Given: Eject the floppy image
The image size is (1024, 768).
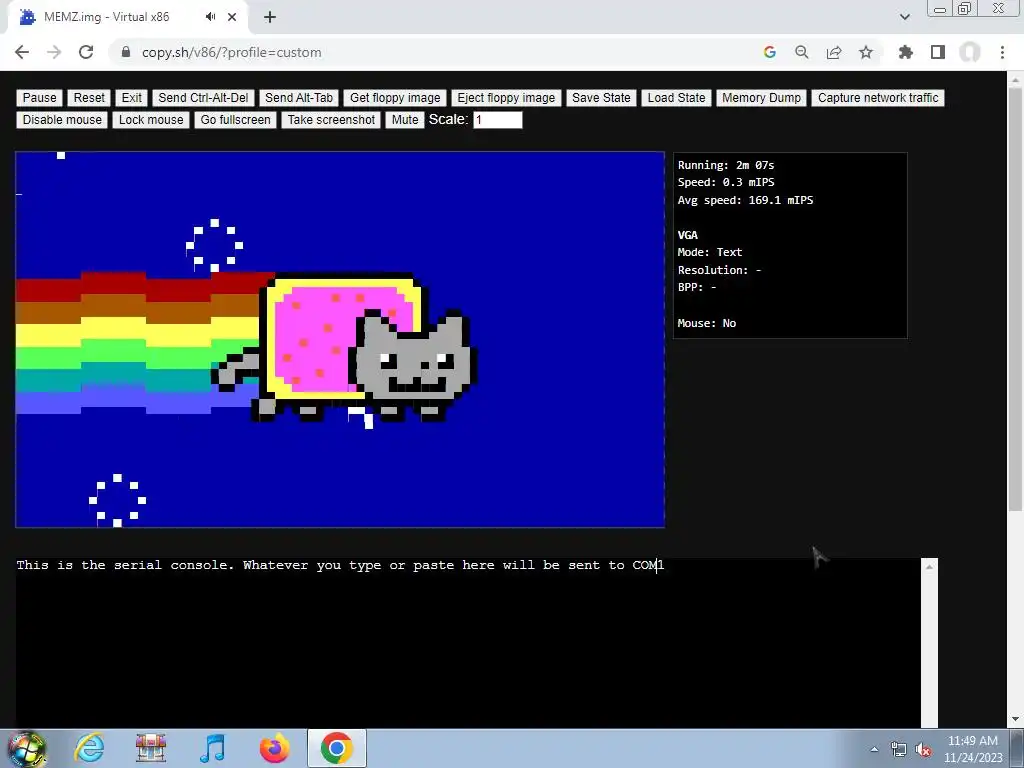Looking at the screenshot, I should (506, 98).
